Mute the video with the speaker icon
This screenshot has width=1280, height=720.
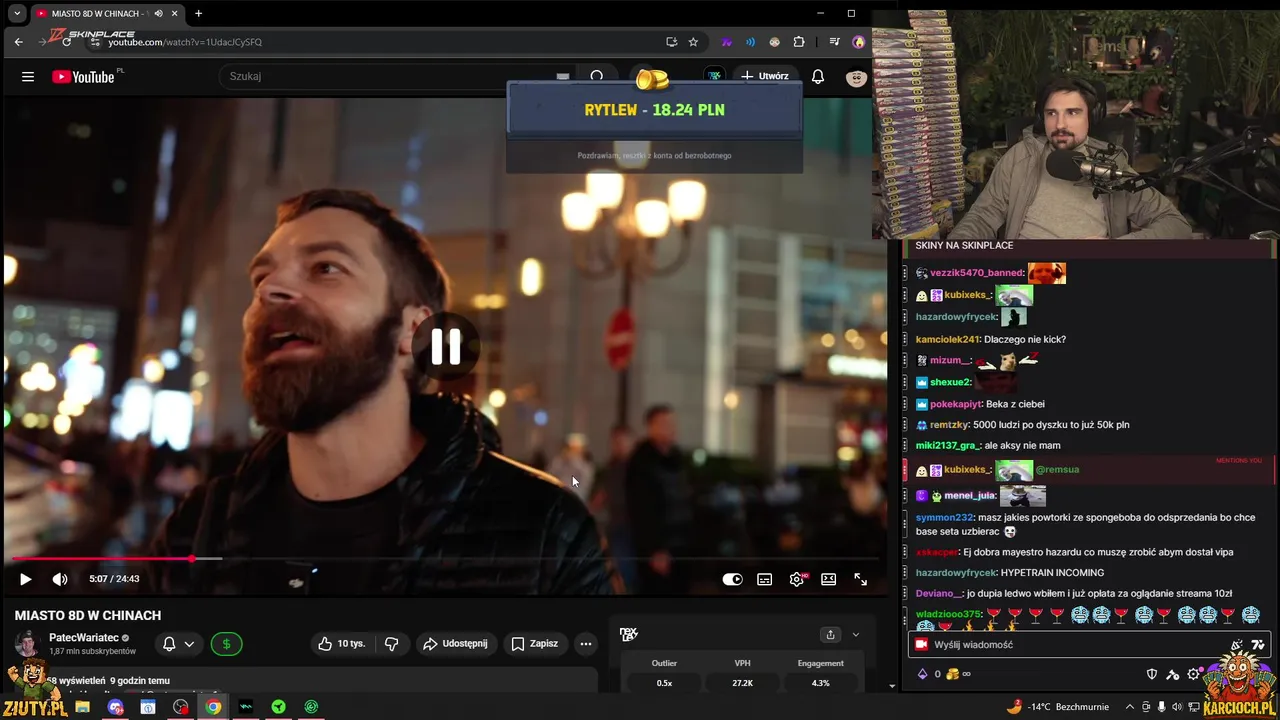click(60, 579)
